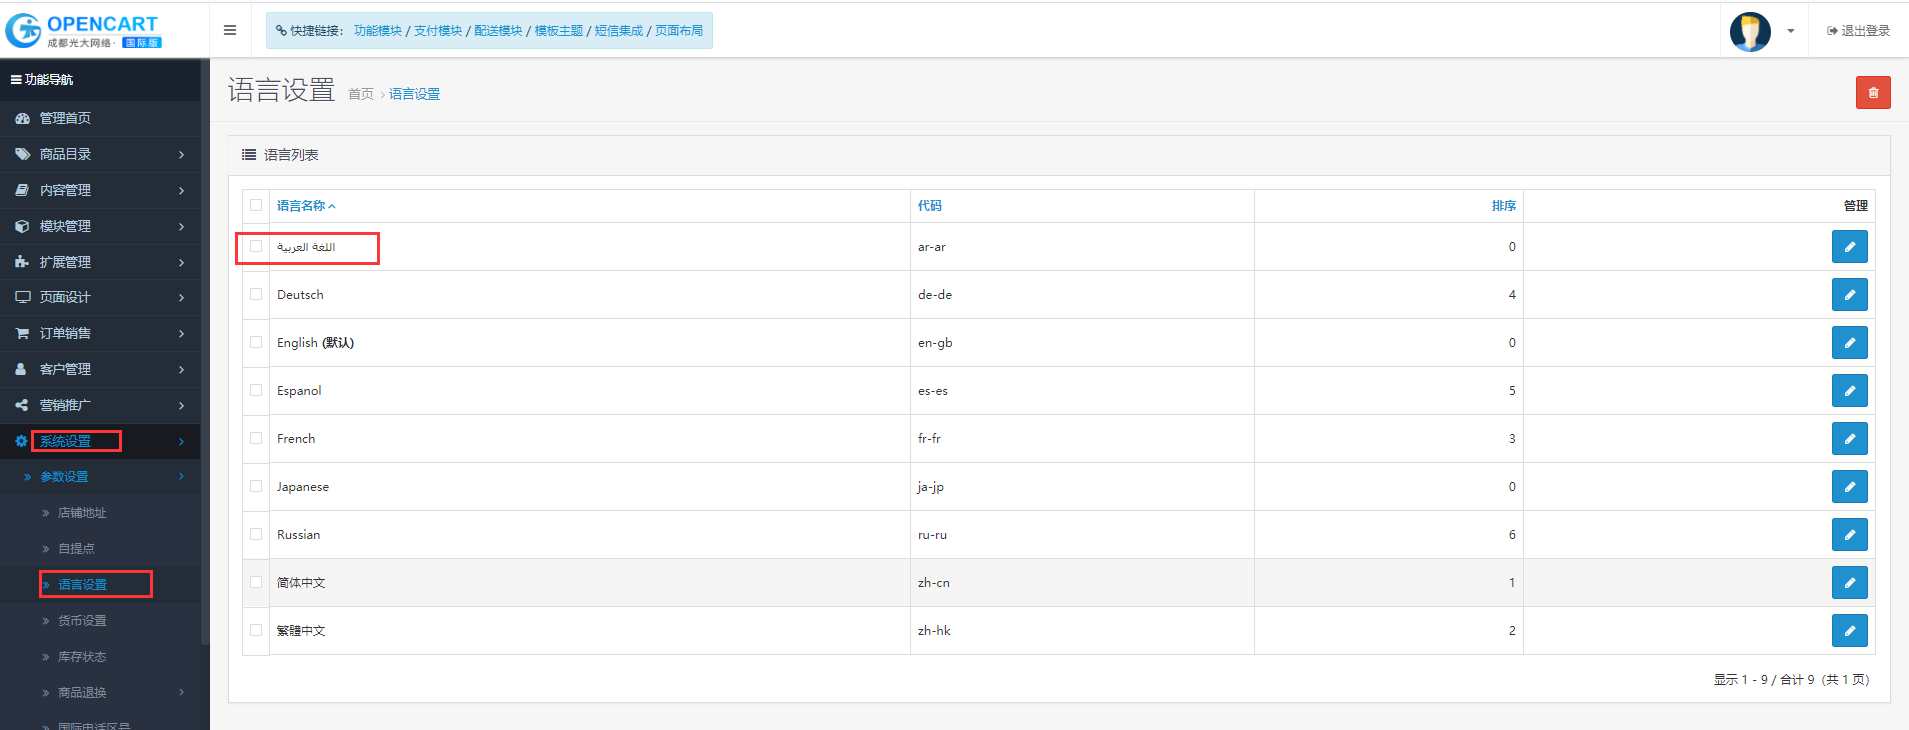Sort the table by 排序 column
This screenshot has width=1909, height=730.
click(x=1503, y=206)
